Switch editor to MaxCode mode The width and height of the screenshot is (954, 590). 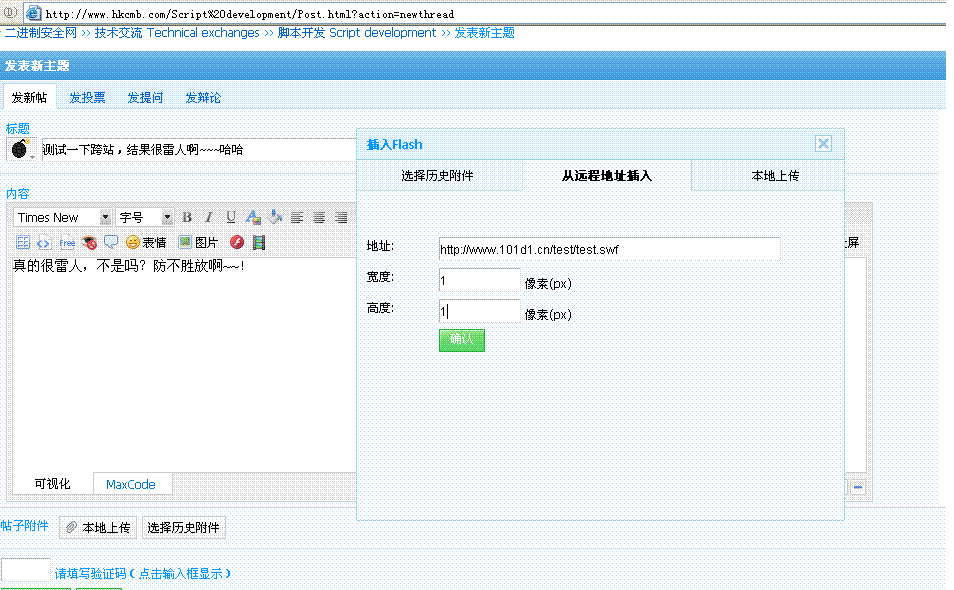coord(131,485)
